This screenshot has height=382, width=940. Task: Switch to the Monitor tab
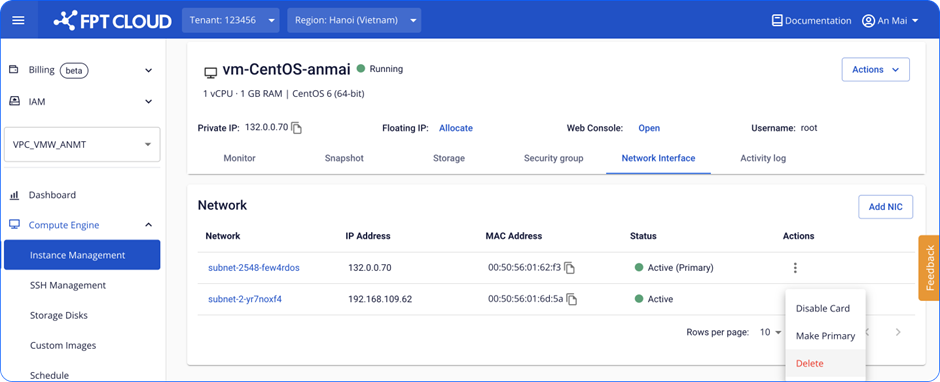[239, 158]
